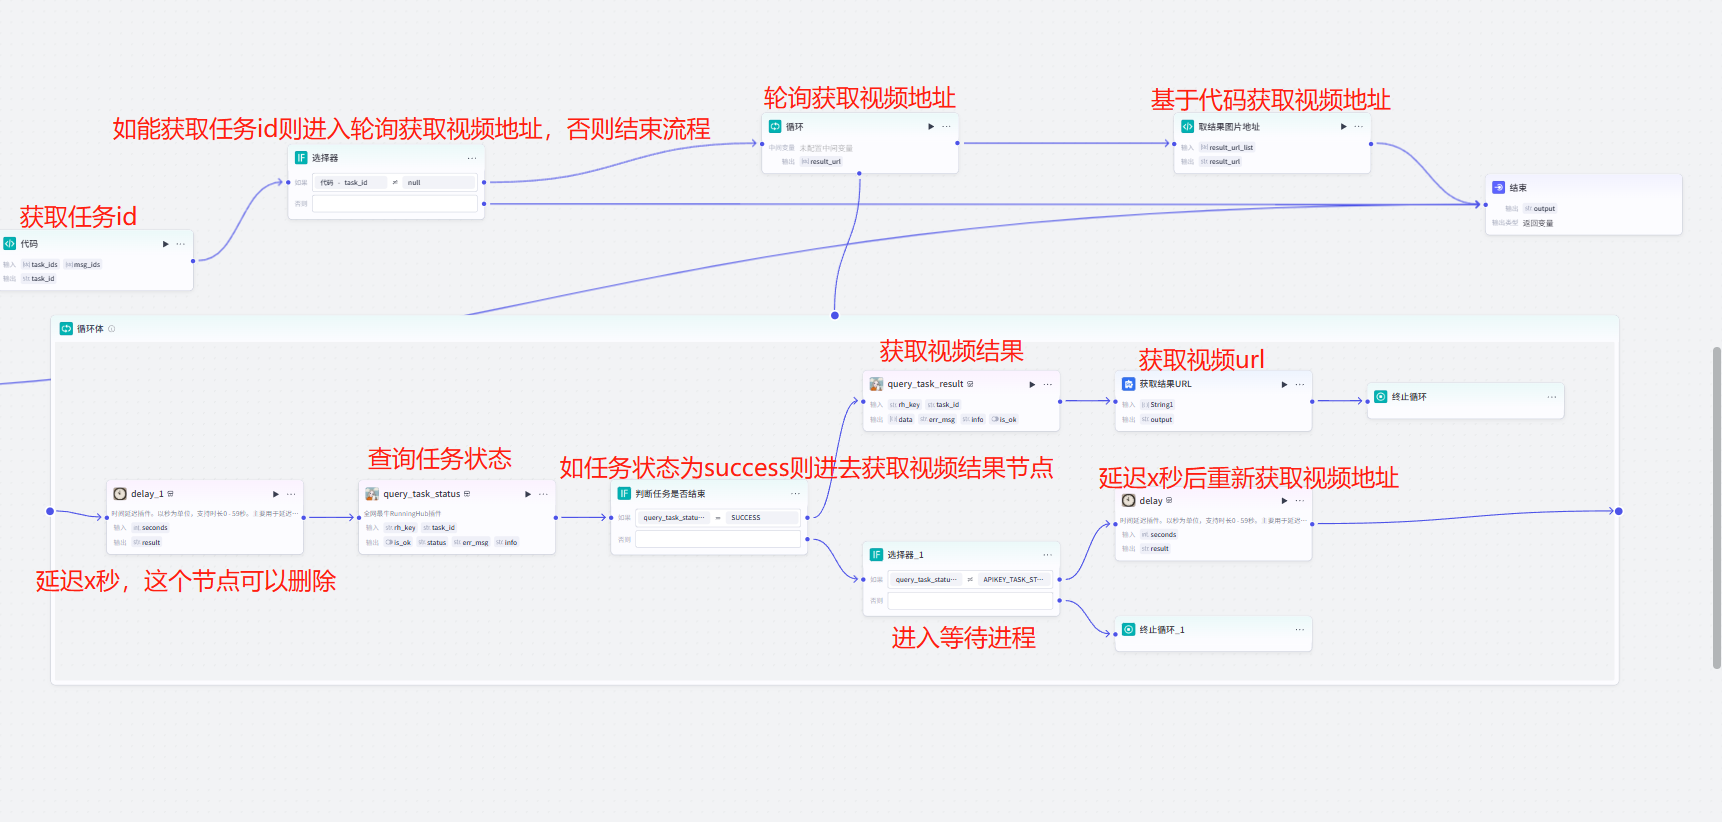Run the 循环 node with its play button
Screen dimensions: 1722x822
pos(931,127)
